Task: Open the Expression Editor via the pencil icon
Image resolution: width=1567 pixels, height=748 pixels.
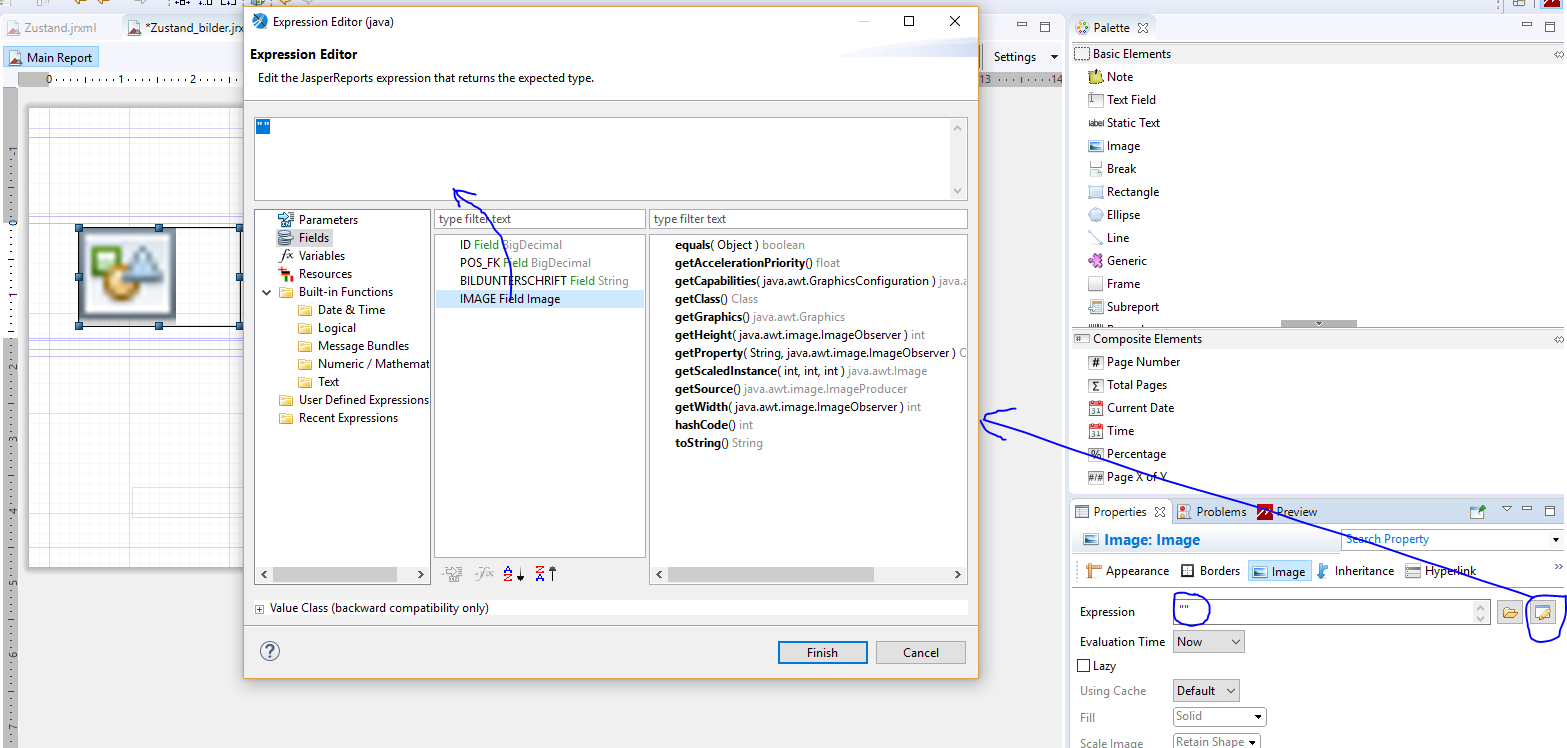Action: click(x=1545, y=612)
